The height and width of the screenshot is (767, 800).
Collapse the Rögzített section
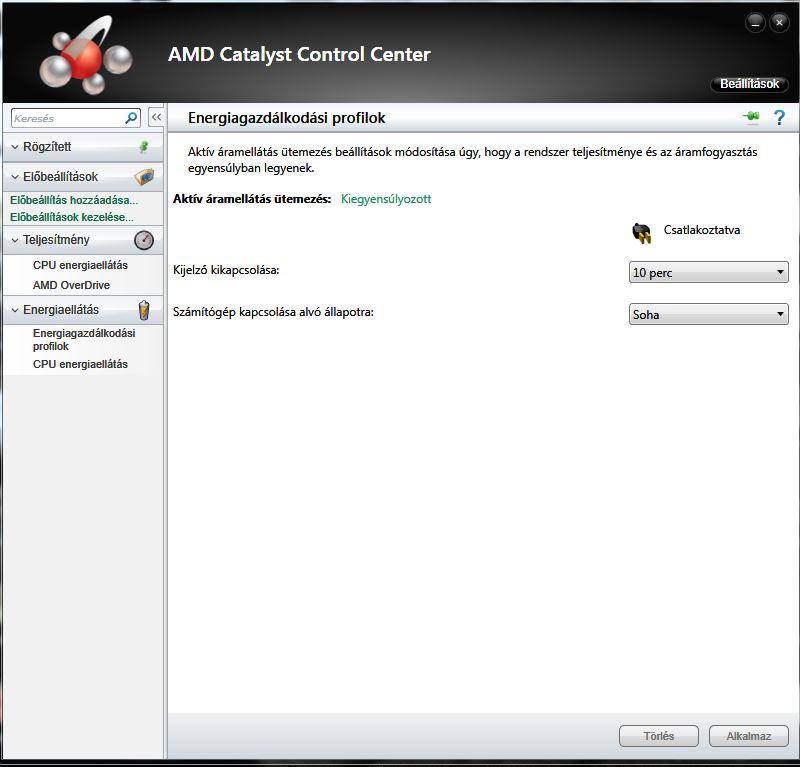point(15,147)
